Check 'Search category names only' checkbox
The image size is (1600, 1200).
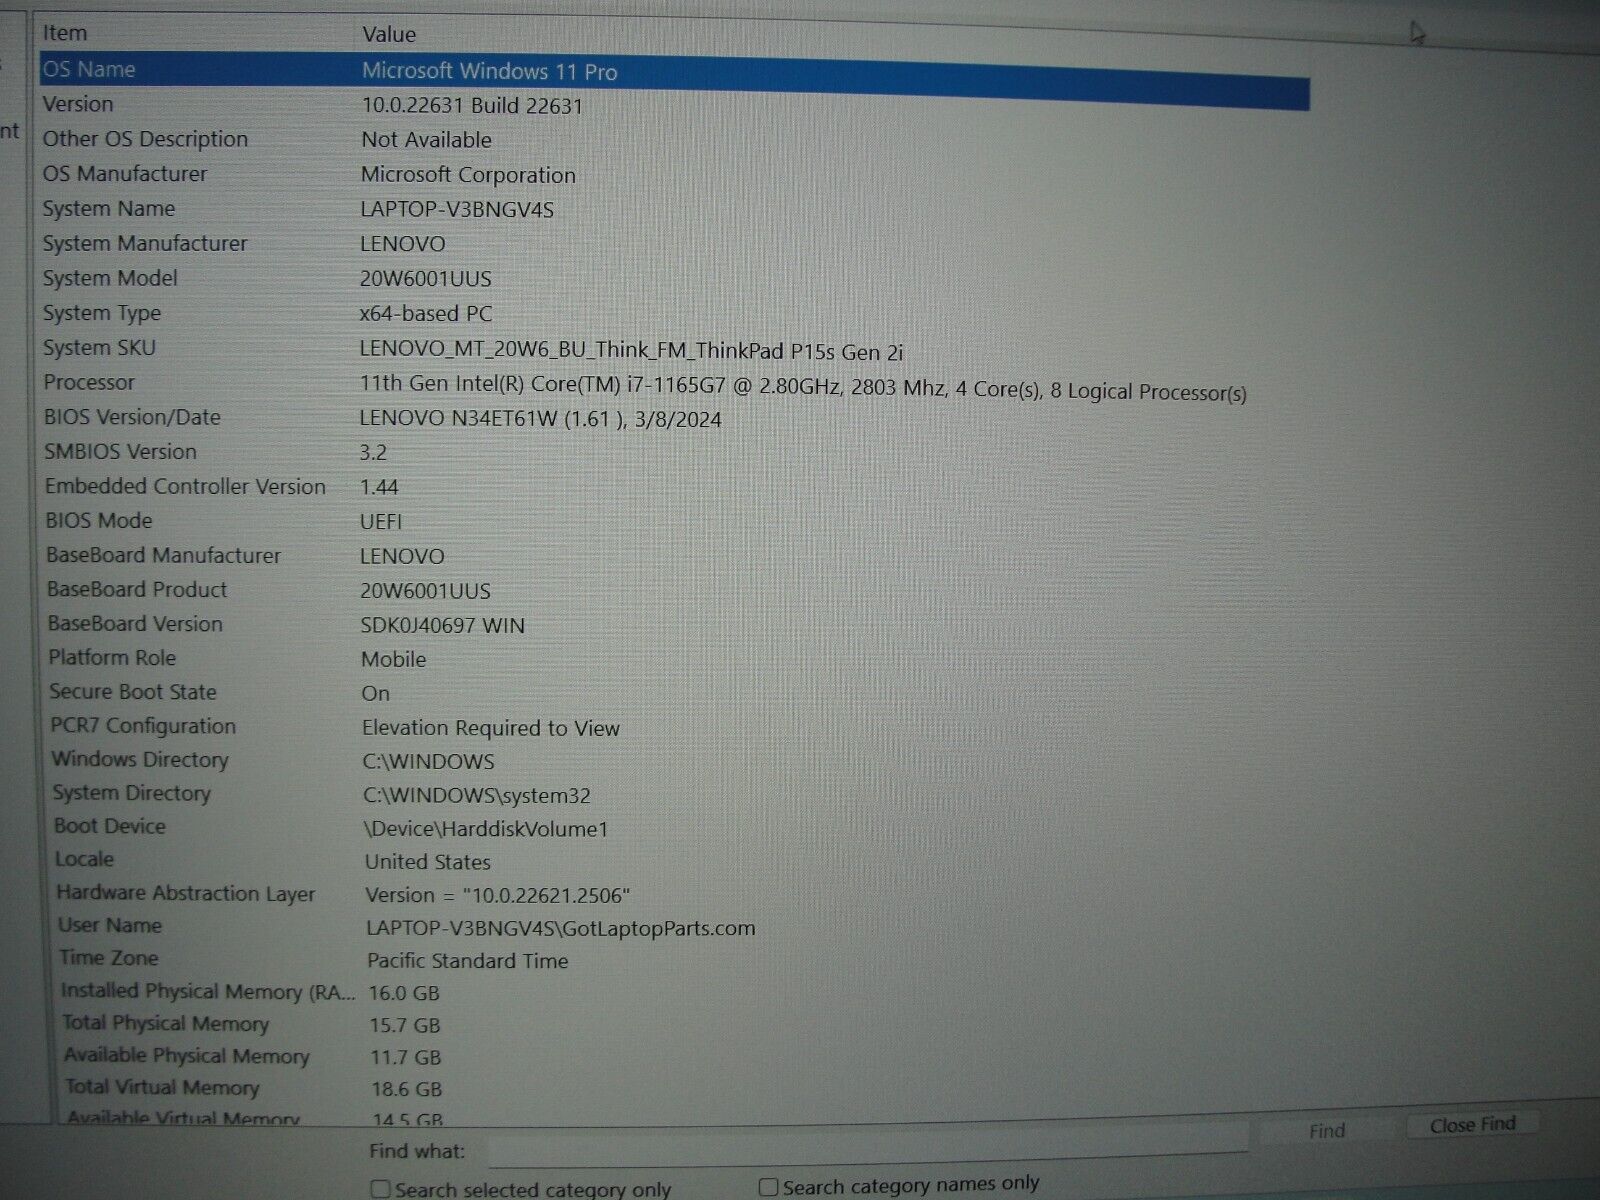pyautogui.click(x=768, y=1187)
